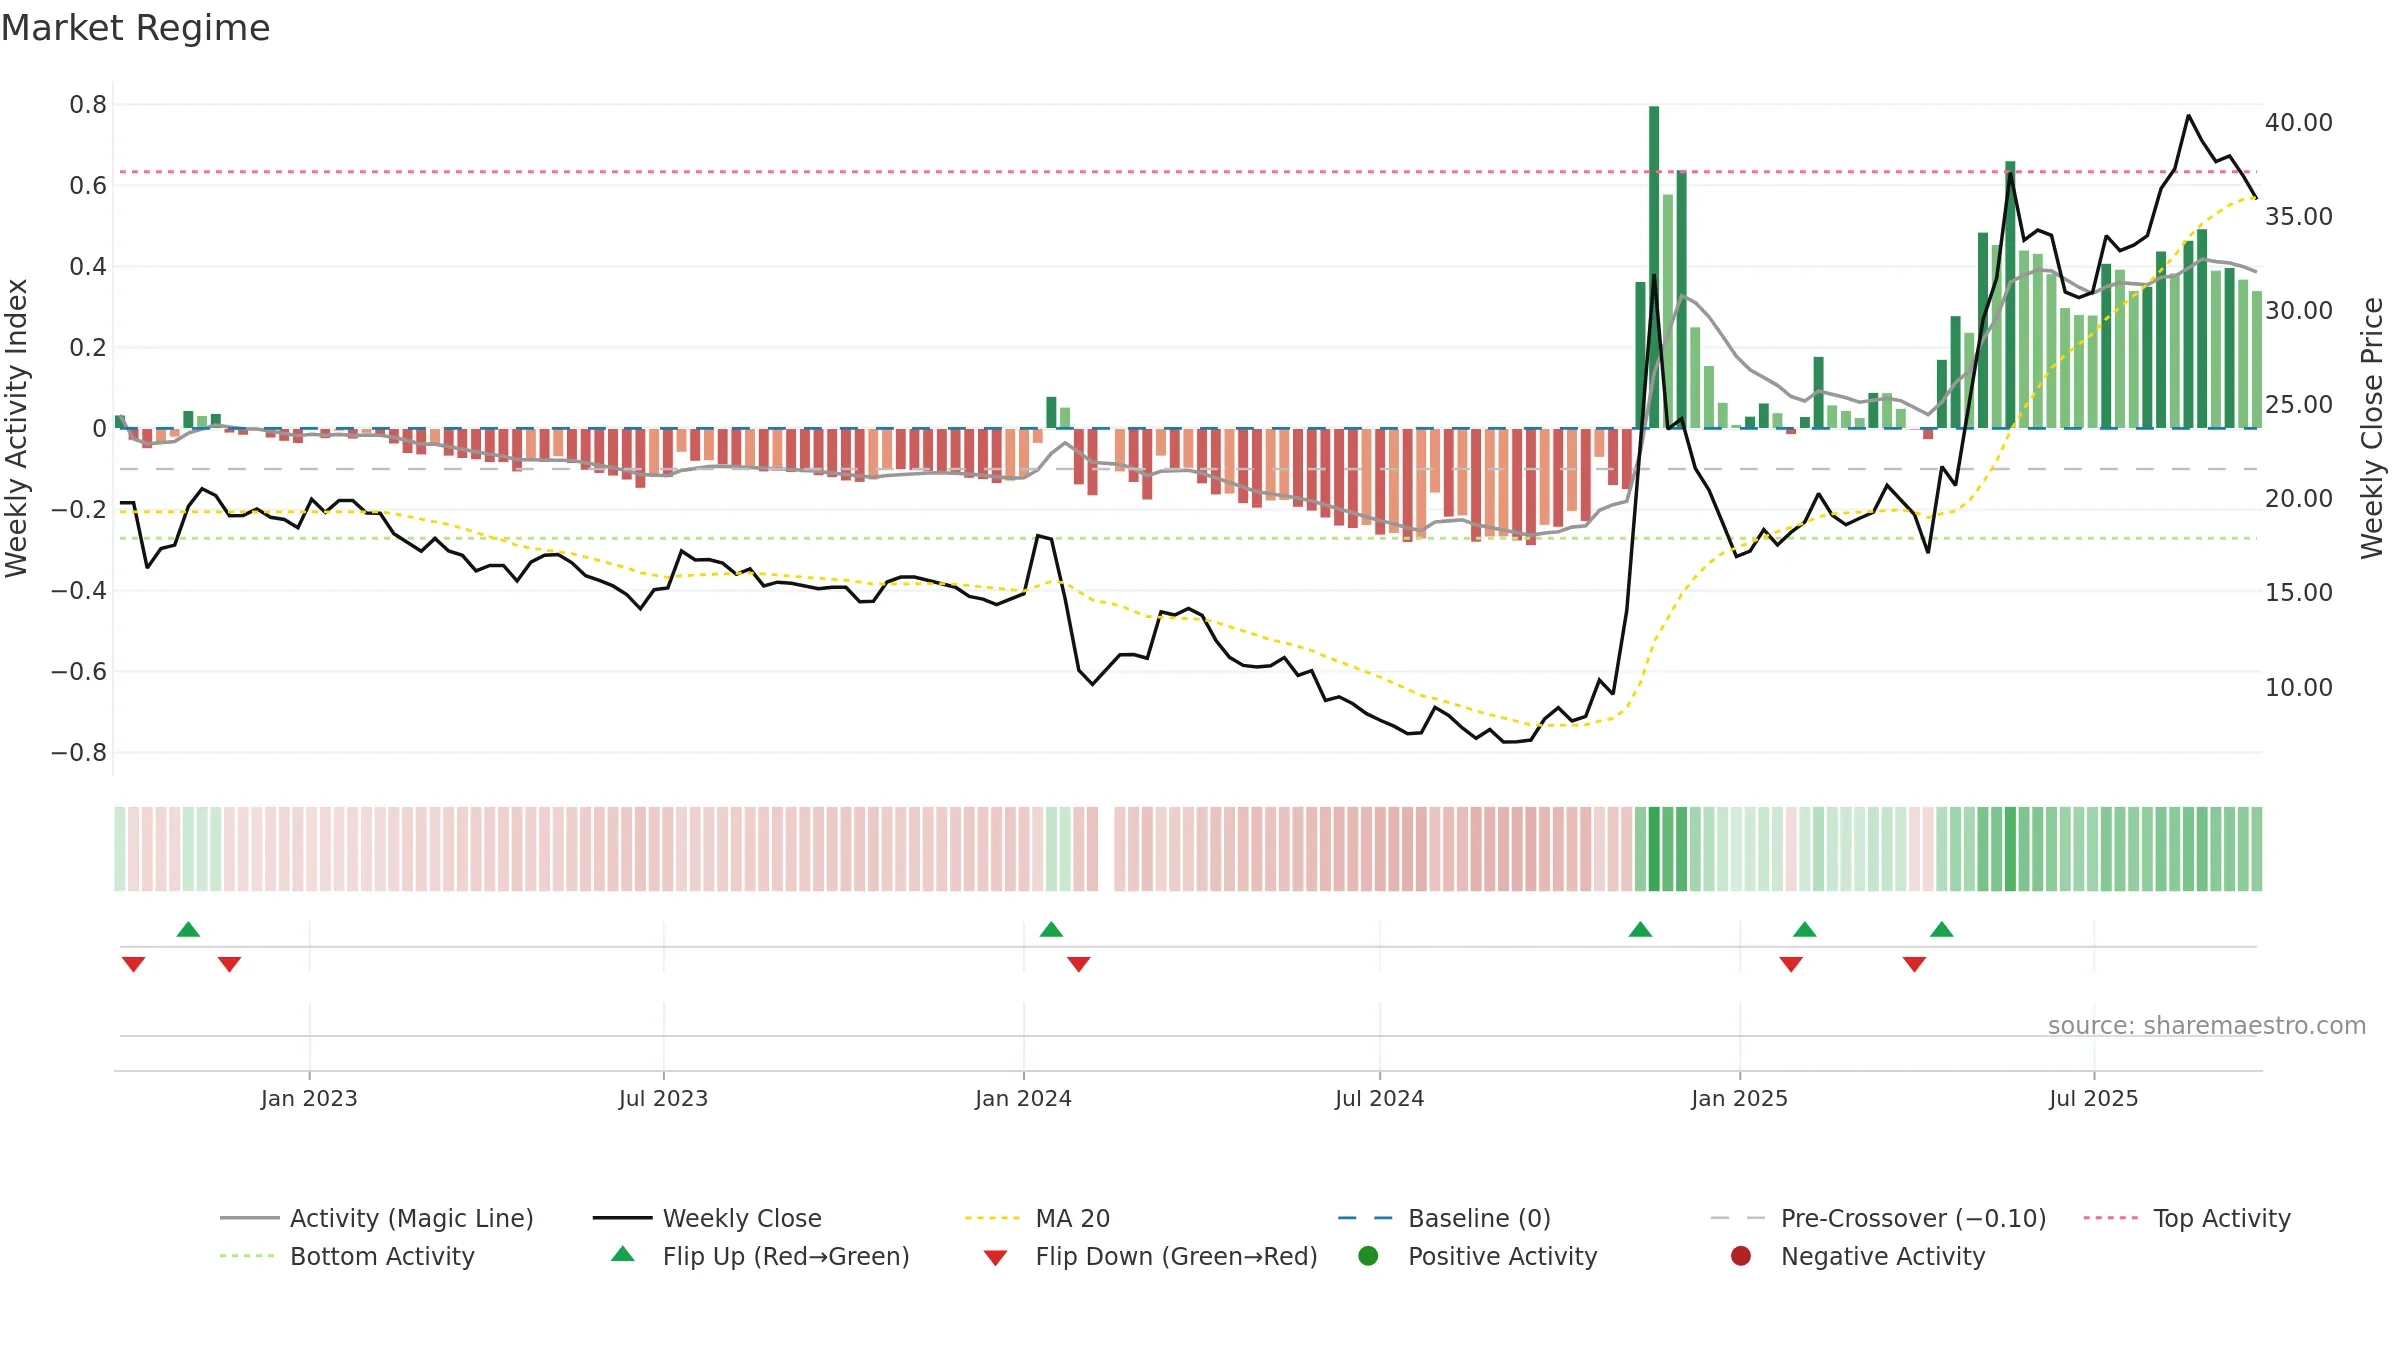Click the Weekly Activity Index axis title
Viewport: 2400px width, 1350px height.
point(17,428)
